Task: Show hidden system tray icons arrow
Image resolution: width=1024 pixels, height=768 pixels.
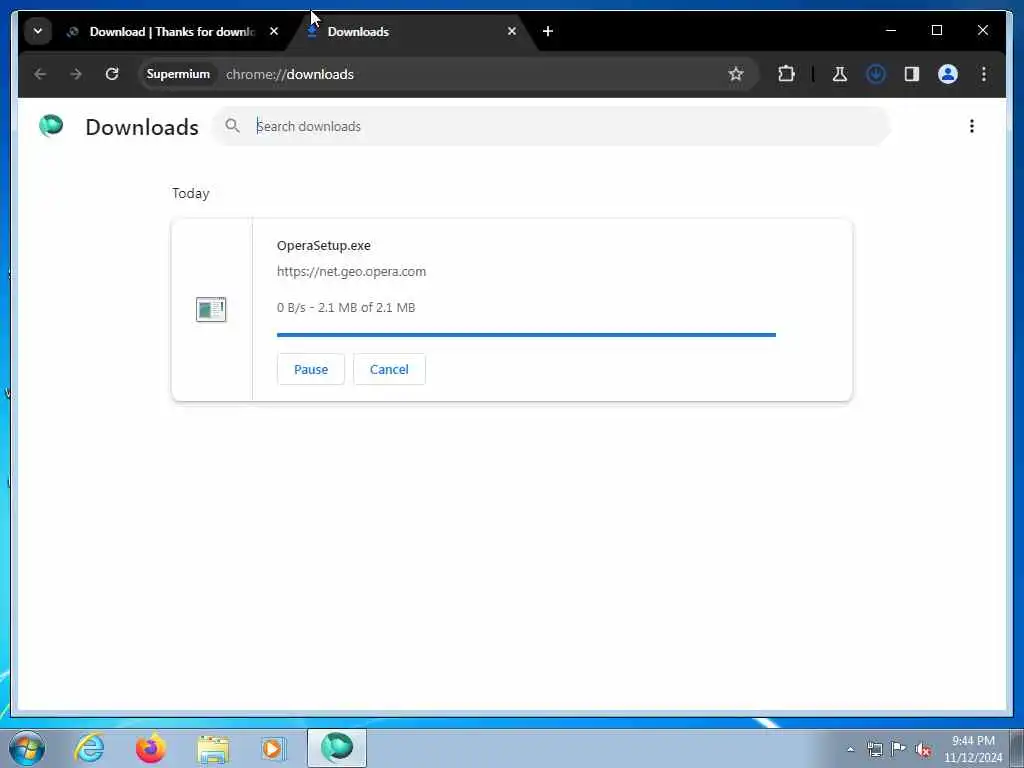Action: [850, 749]
